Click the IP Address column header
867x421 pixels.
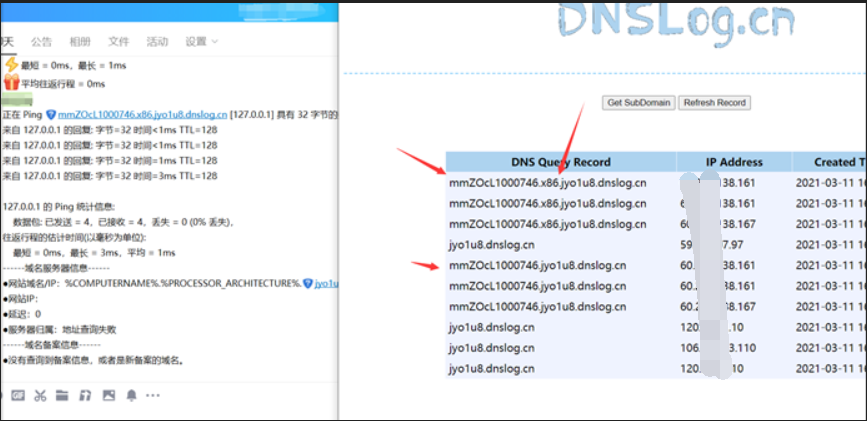point(733,162)
